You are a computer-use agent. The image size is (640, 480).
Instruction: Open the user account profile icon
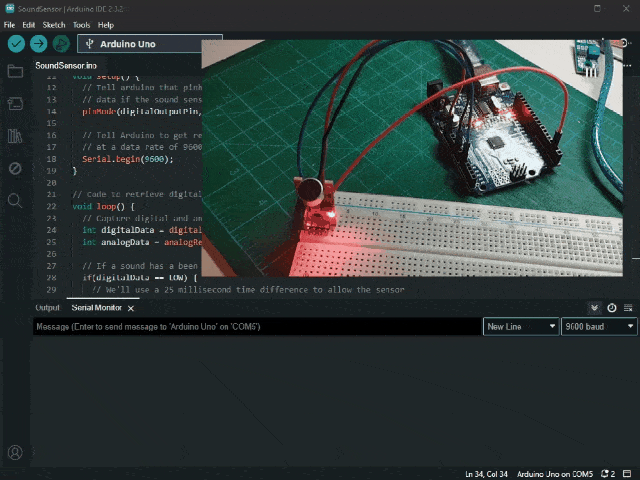pyautogui.click(x=15, y=452)
